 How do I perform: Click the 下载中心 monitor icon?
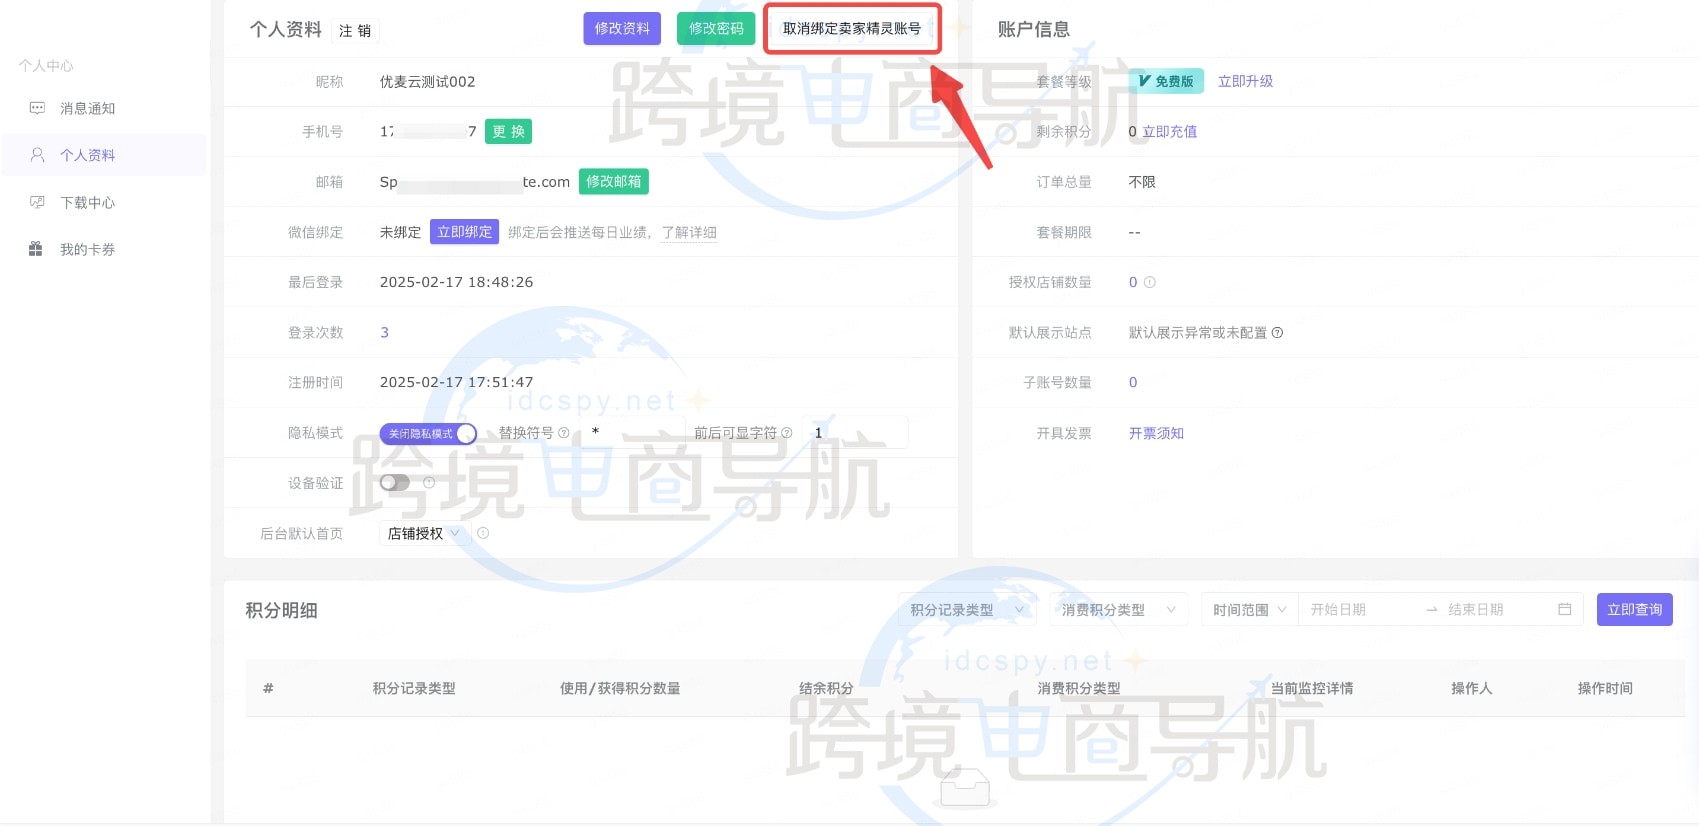[x=37, y=202]
